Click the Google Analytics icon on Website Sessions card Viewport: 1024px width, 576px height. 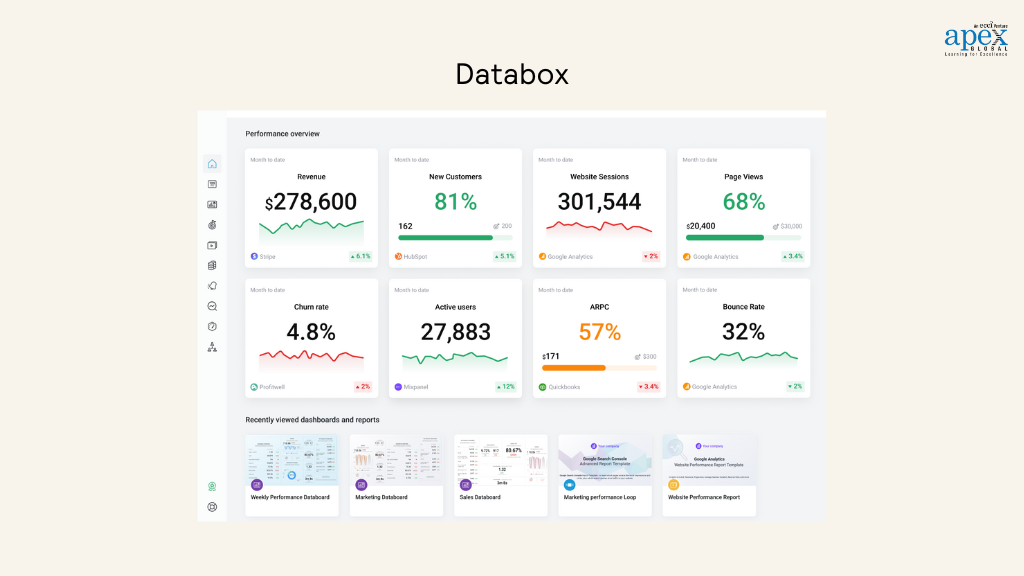pos(542,257)
